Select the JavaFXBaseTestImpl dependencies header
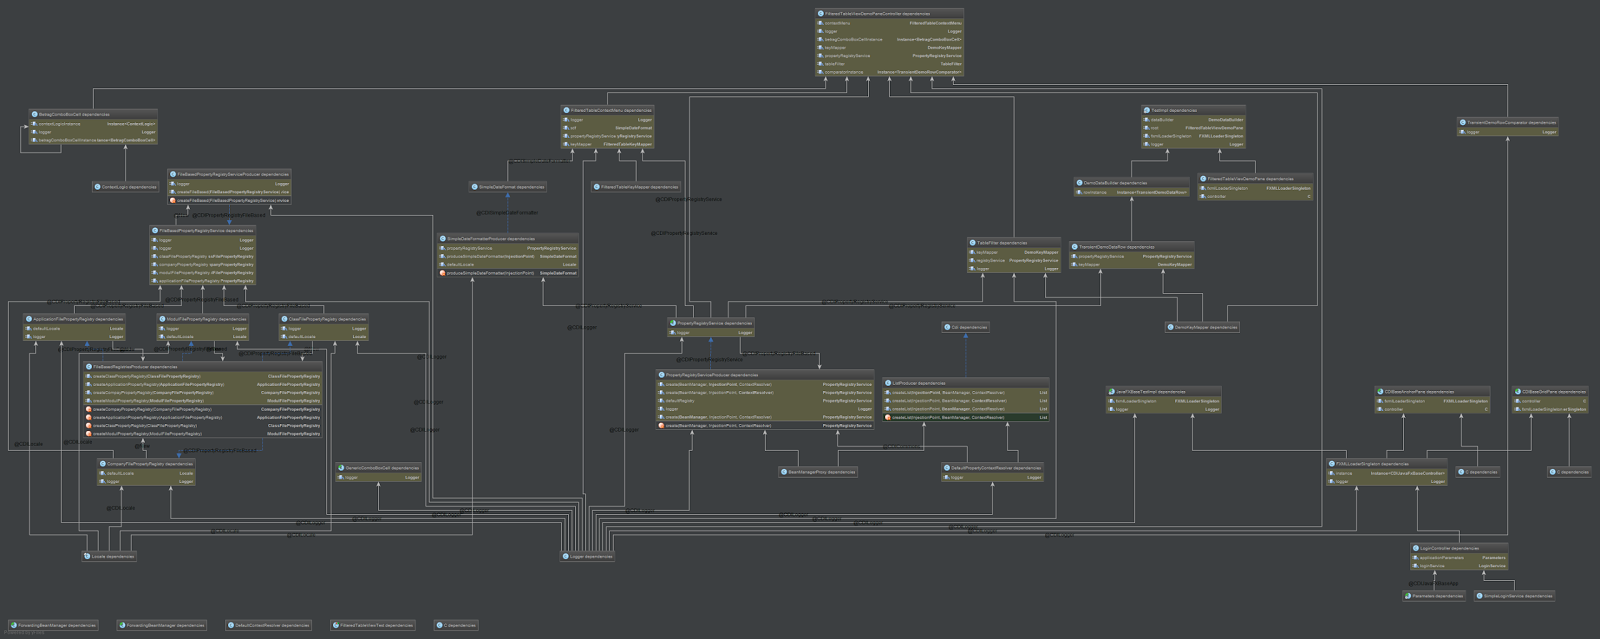Screen dimensions: 1600x639 1164,392
